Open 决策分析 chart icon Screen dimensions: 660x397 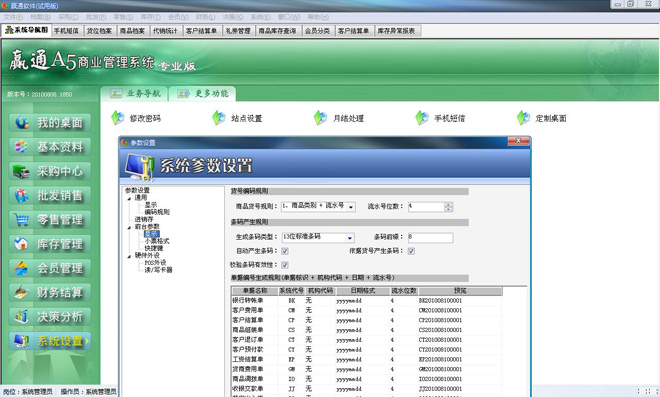point(21,317)
